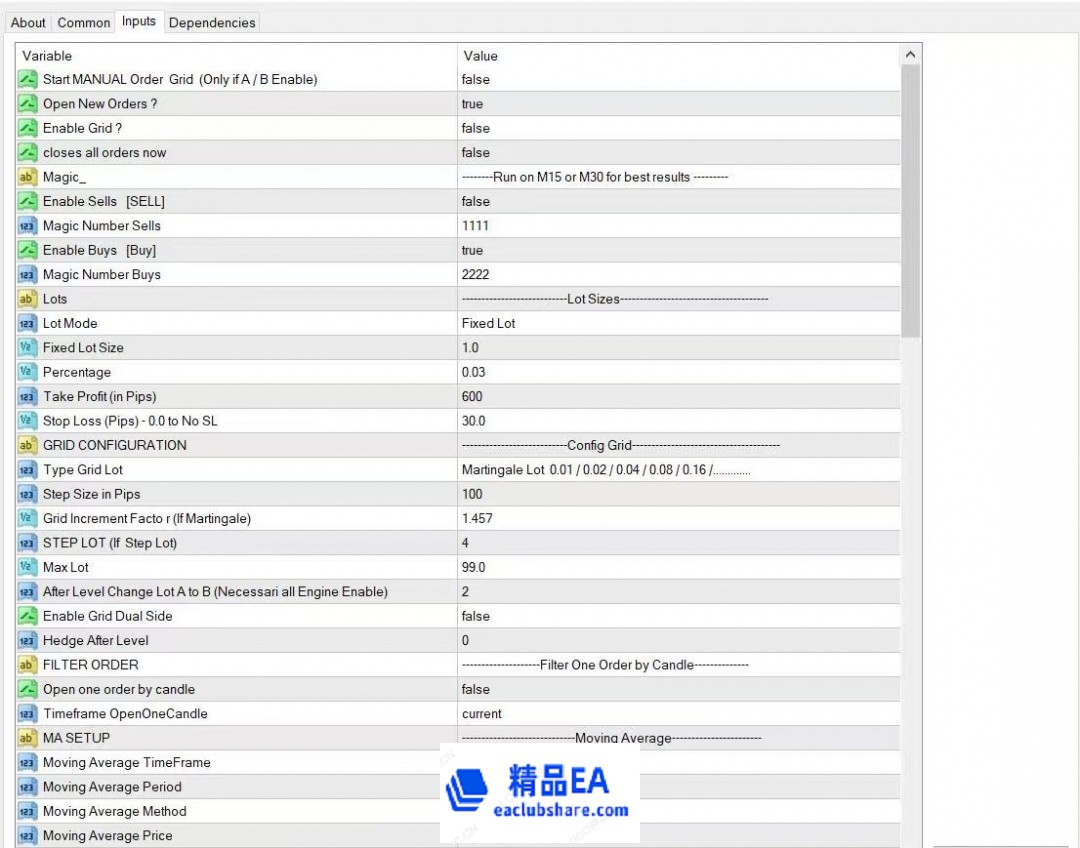Edit the Take Profit value 600

[472, 397]
